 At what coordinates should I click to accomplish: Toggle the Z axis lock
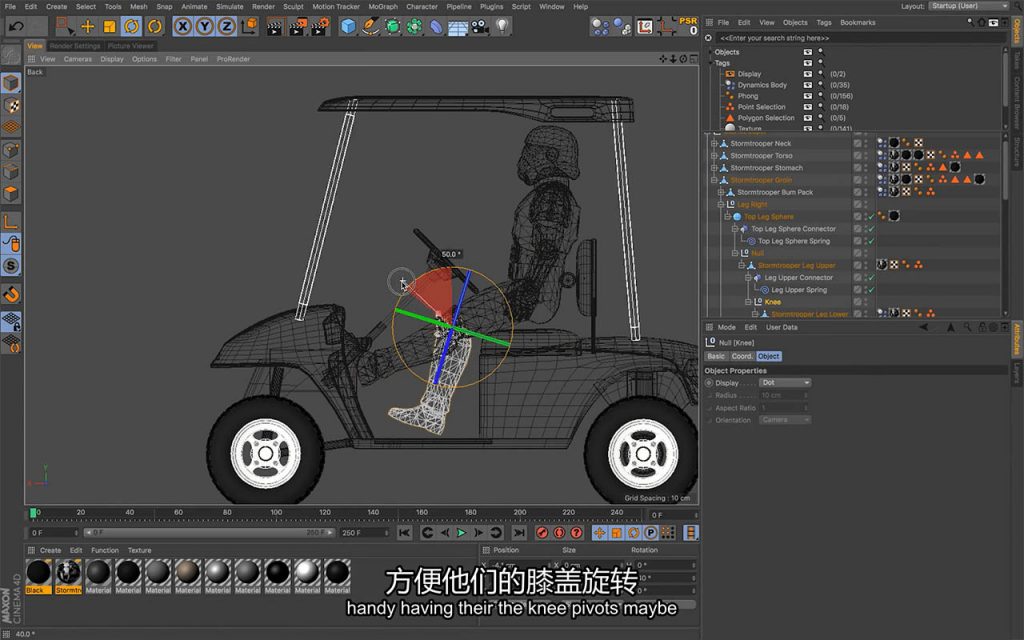coord(227,27)
